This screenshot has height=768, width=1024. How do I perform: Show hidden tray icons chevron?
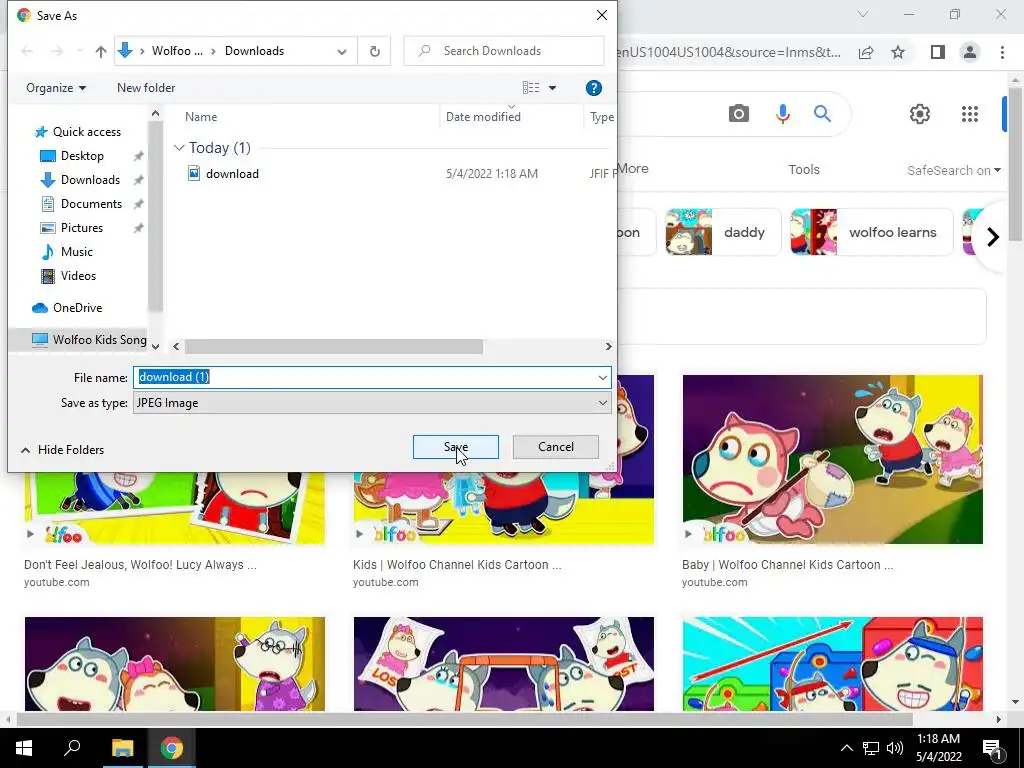846,748
